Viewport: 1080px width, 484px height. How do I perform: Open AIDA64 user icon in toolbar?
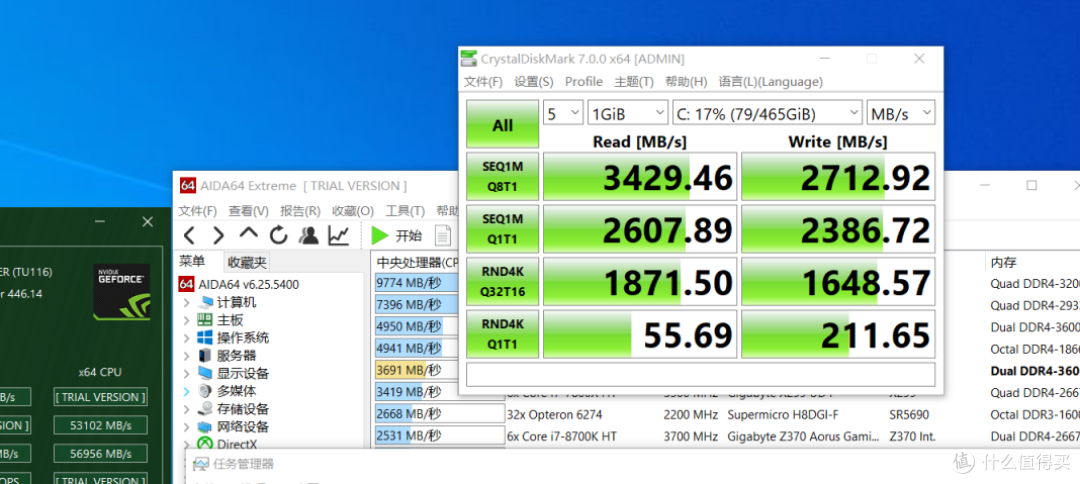point(308,235)
